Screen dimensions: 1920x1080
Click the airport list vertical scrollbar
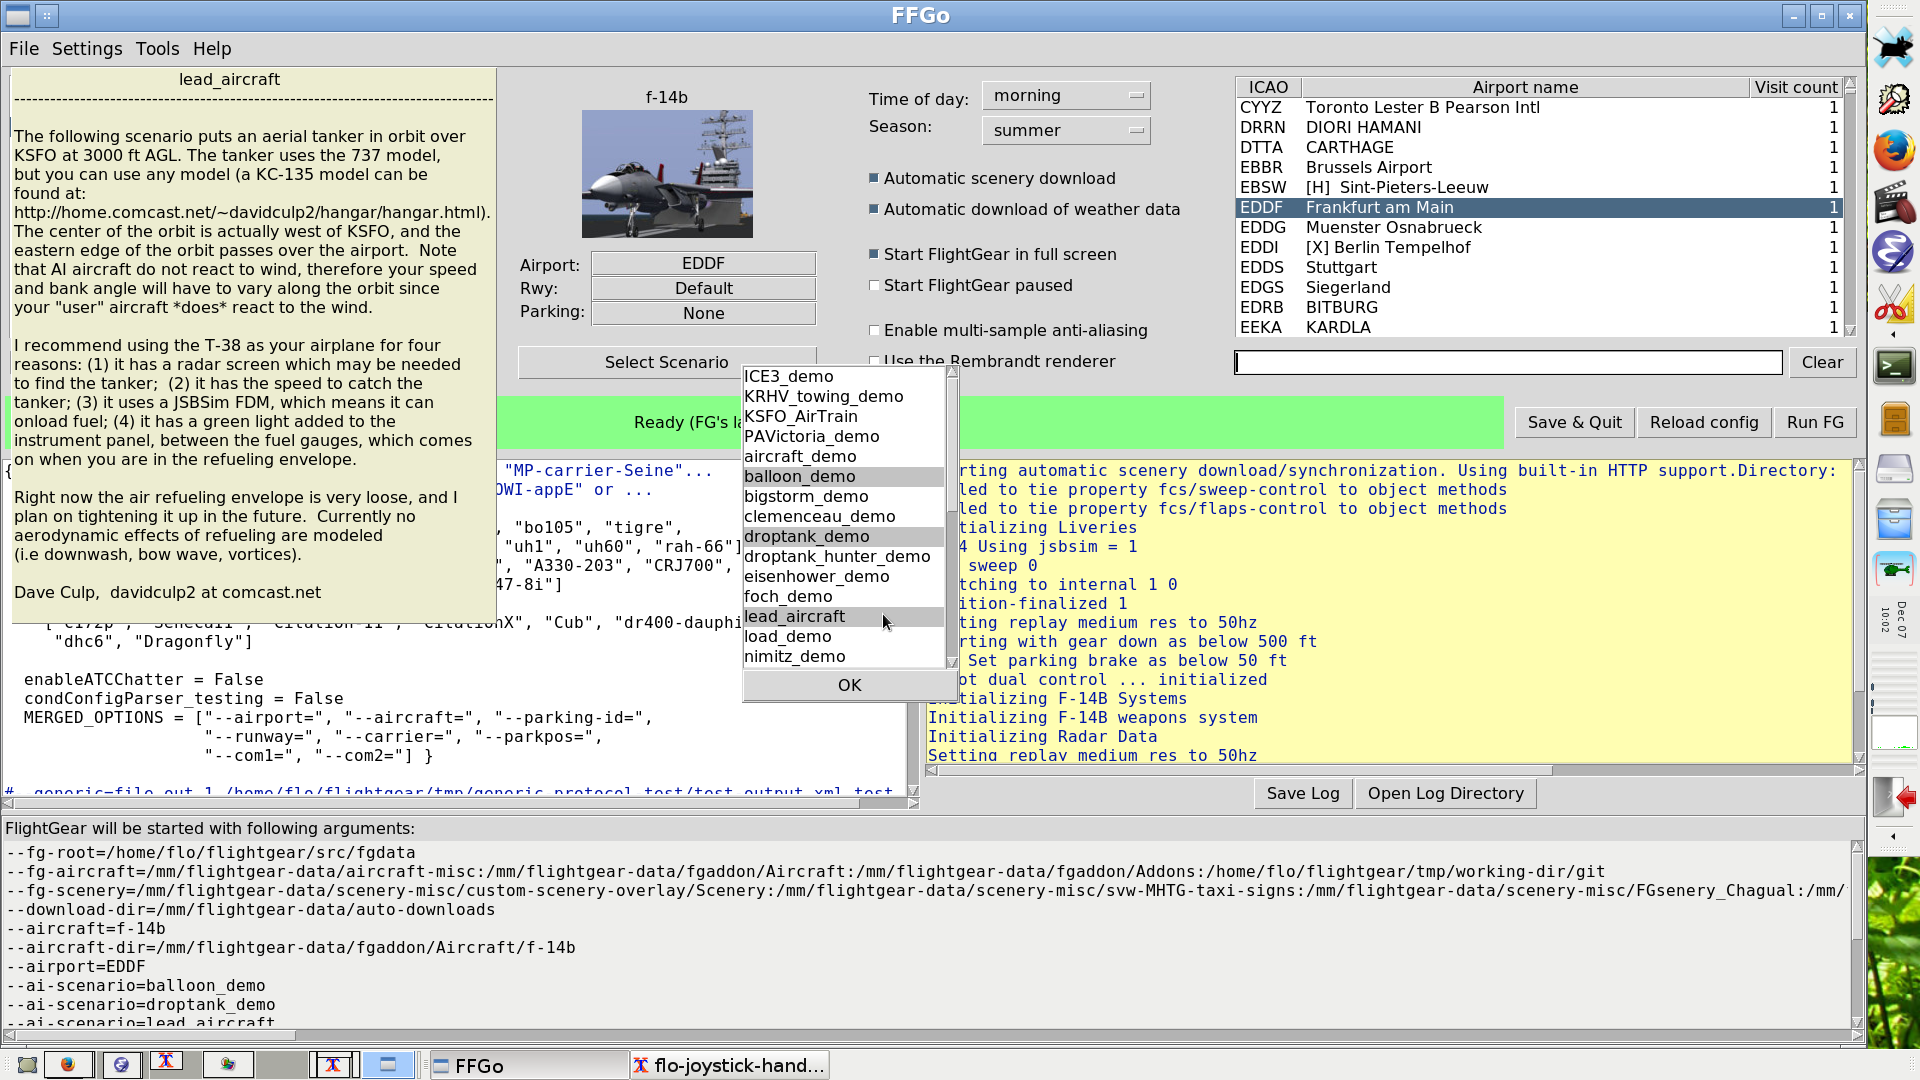point(1850,206)
